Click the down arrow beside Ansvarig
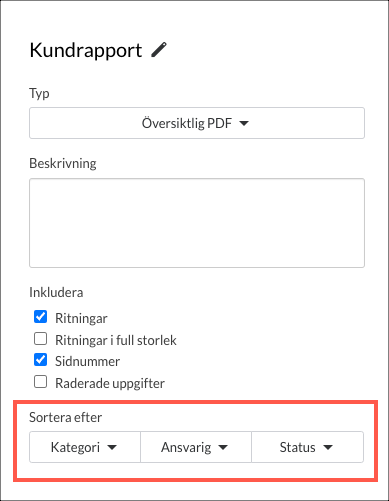The width and height of the screenshot is (389, 501). click(x=223, y=448)
